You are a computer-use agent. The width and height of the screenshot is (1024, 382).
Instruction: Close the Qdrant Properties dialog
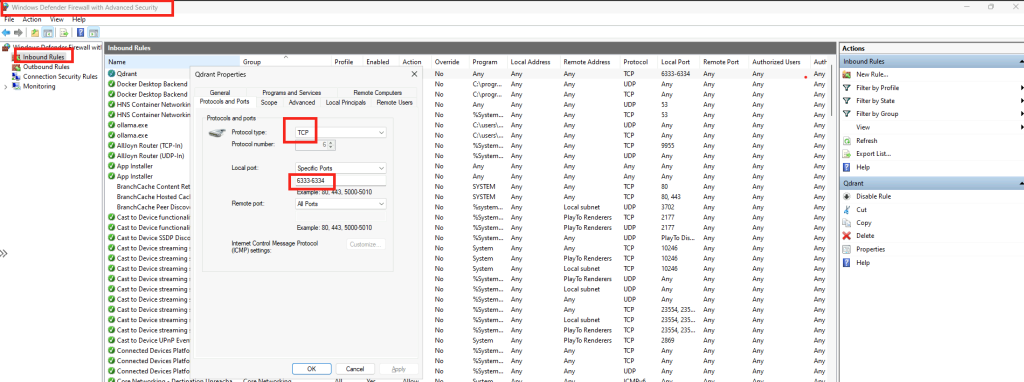[x=414, y=74]
